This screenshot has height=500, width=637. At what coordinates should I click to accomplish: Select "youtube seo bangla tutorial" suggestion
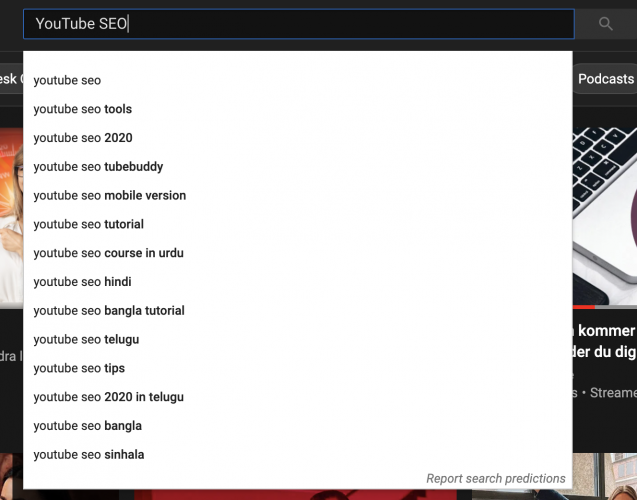click(298, 311)
